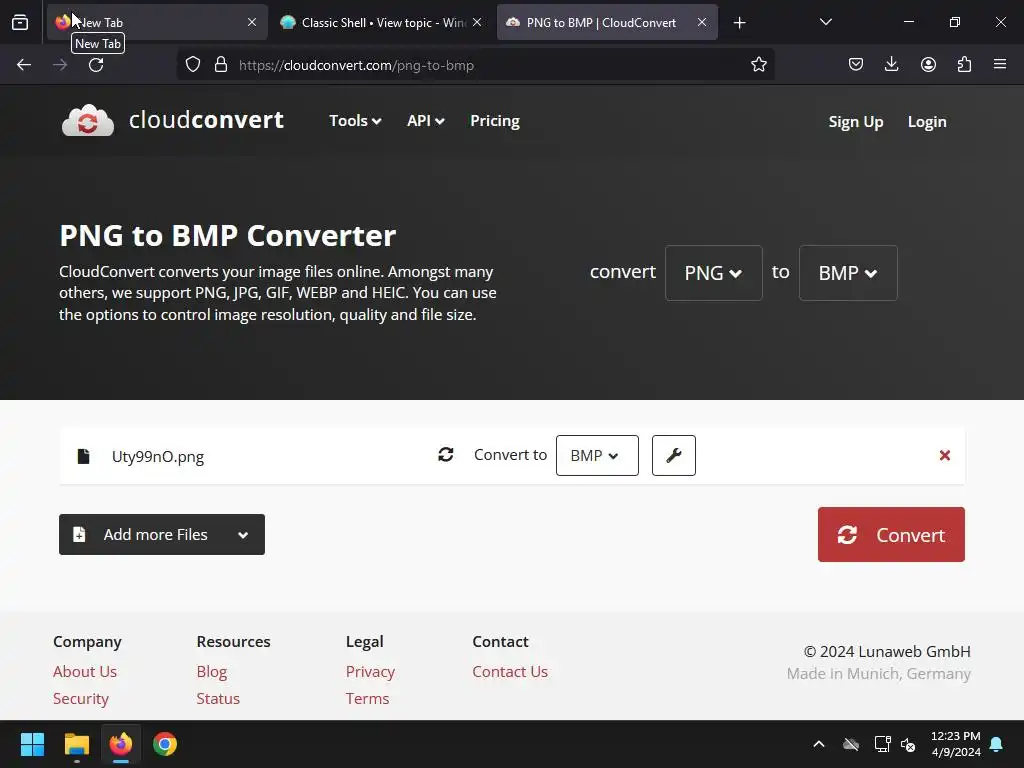View site security padlock info
Image resolution: width=1024 pixels, height=768 pixels.
(x=221, y=65)
